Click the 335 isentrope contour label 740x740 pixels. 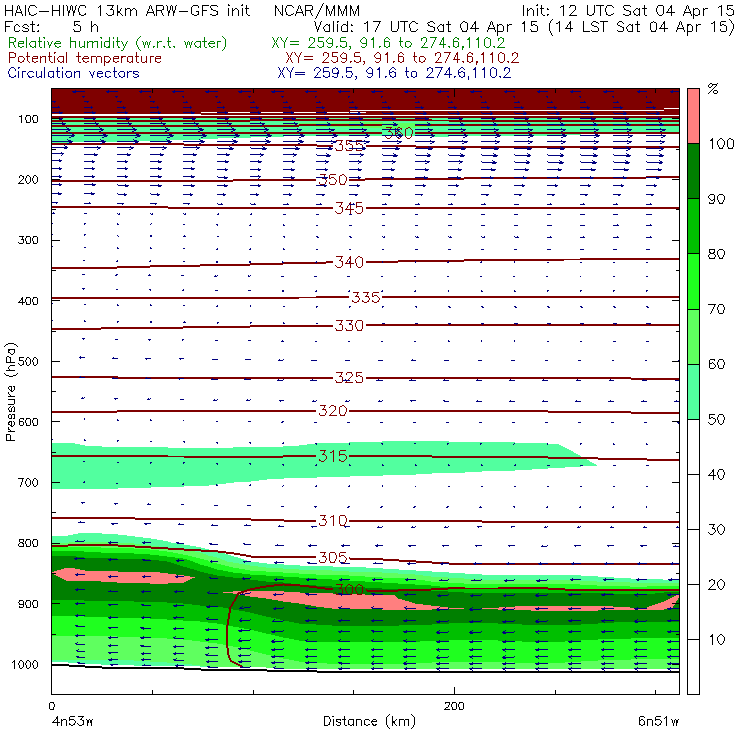(366, 297)
